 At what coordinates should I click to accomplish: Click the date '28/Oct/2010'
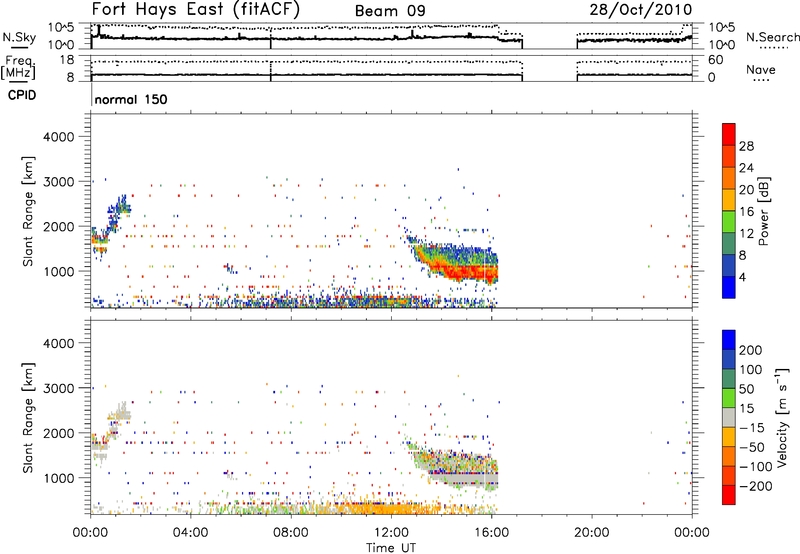[641, 10]
